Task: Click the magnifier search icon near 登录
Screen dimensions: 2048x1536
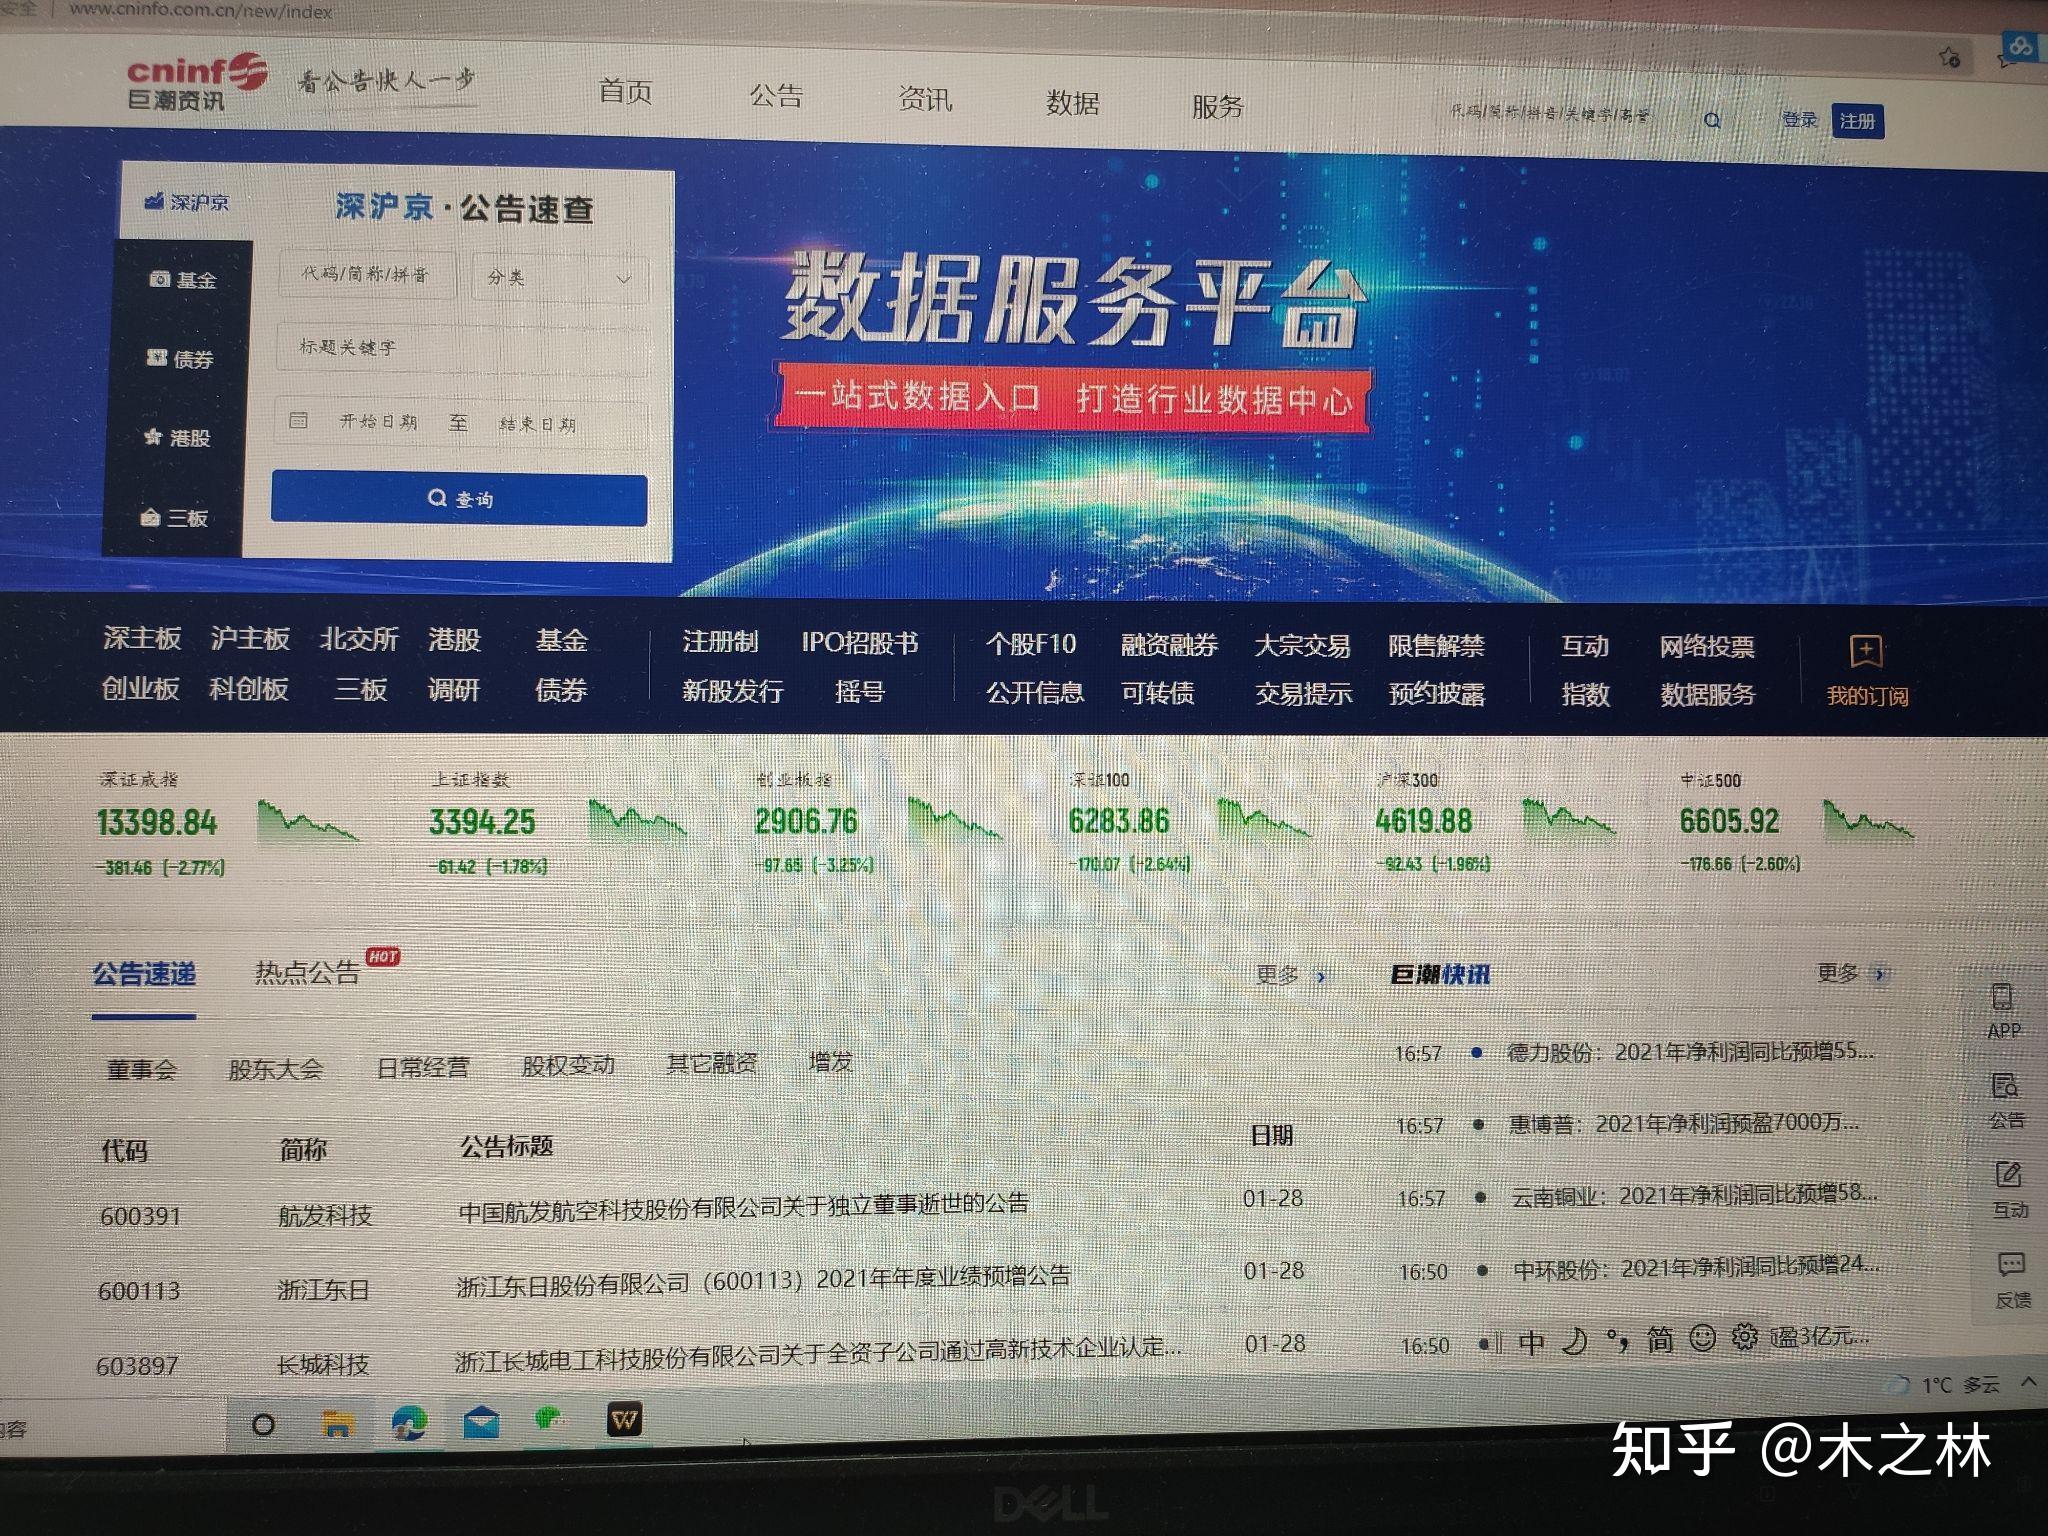Action: click(x=1712, y=120)
